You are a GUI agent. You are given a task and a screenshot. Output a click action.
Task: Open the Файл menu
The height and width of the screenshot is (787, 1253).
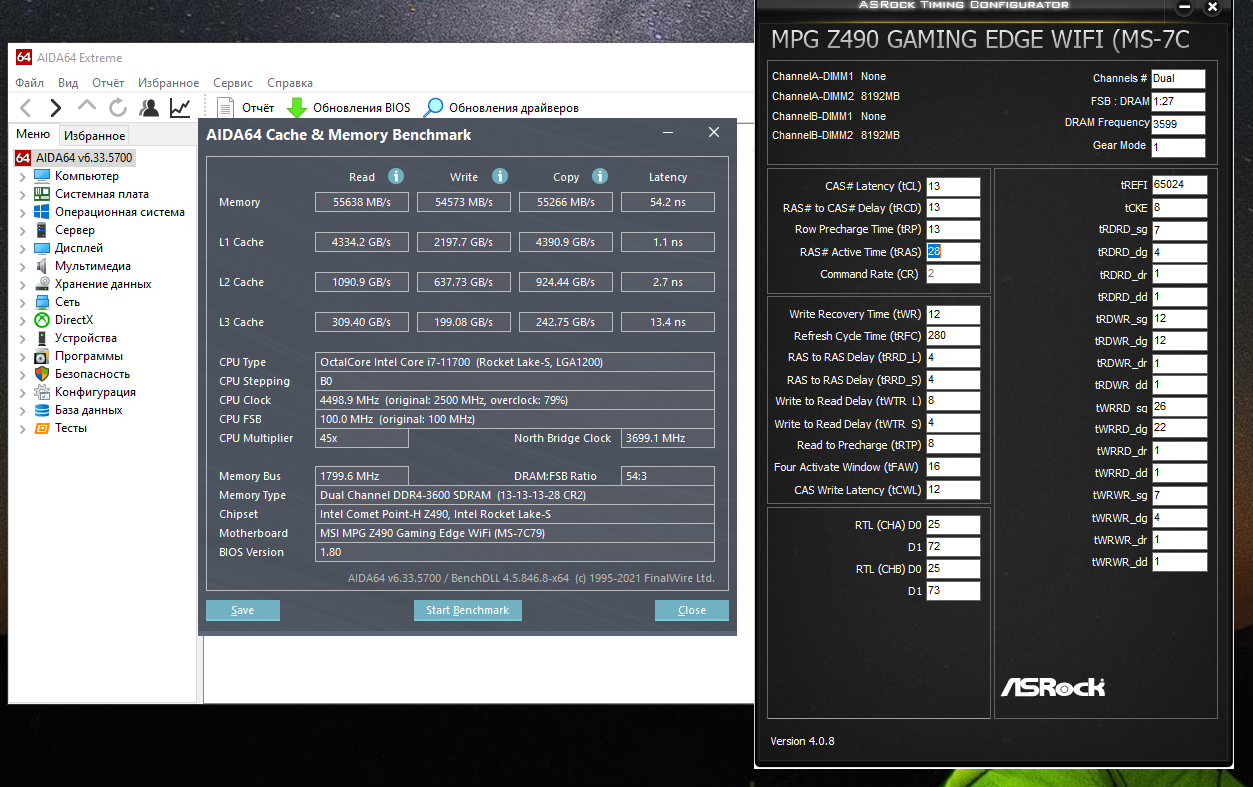(29, 83)
